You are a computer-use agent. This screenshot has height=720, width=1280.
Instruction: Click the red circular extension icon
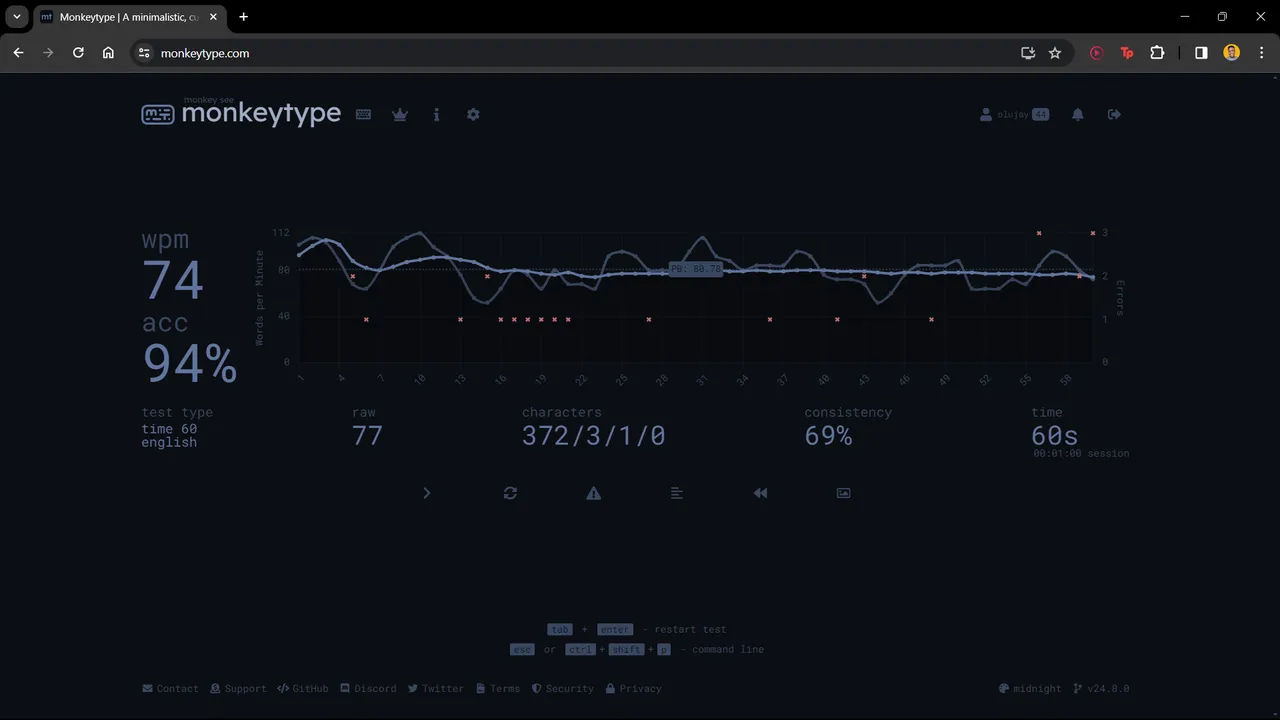click(x=1097, y=53)
